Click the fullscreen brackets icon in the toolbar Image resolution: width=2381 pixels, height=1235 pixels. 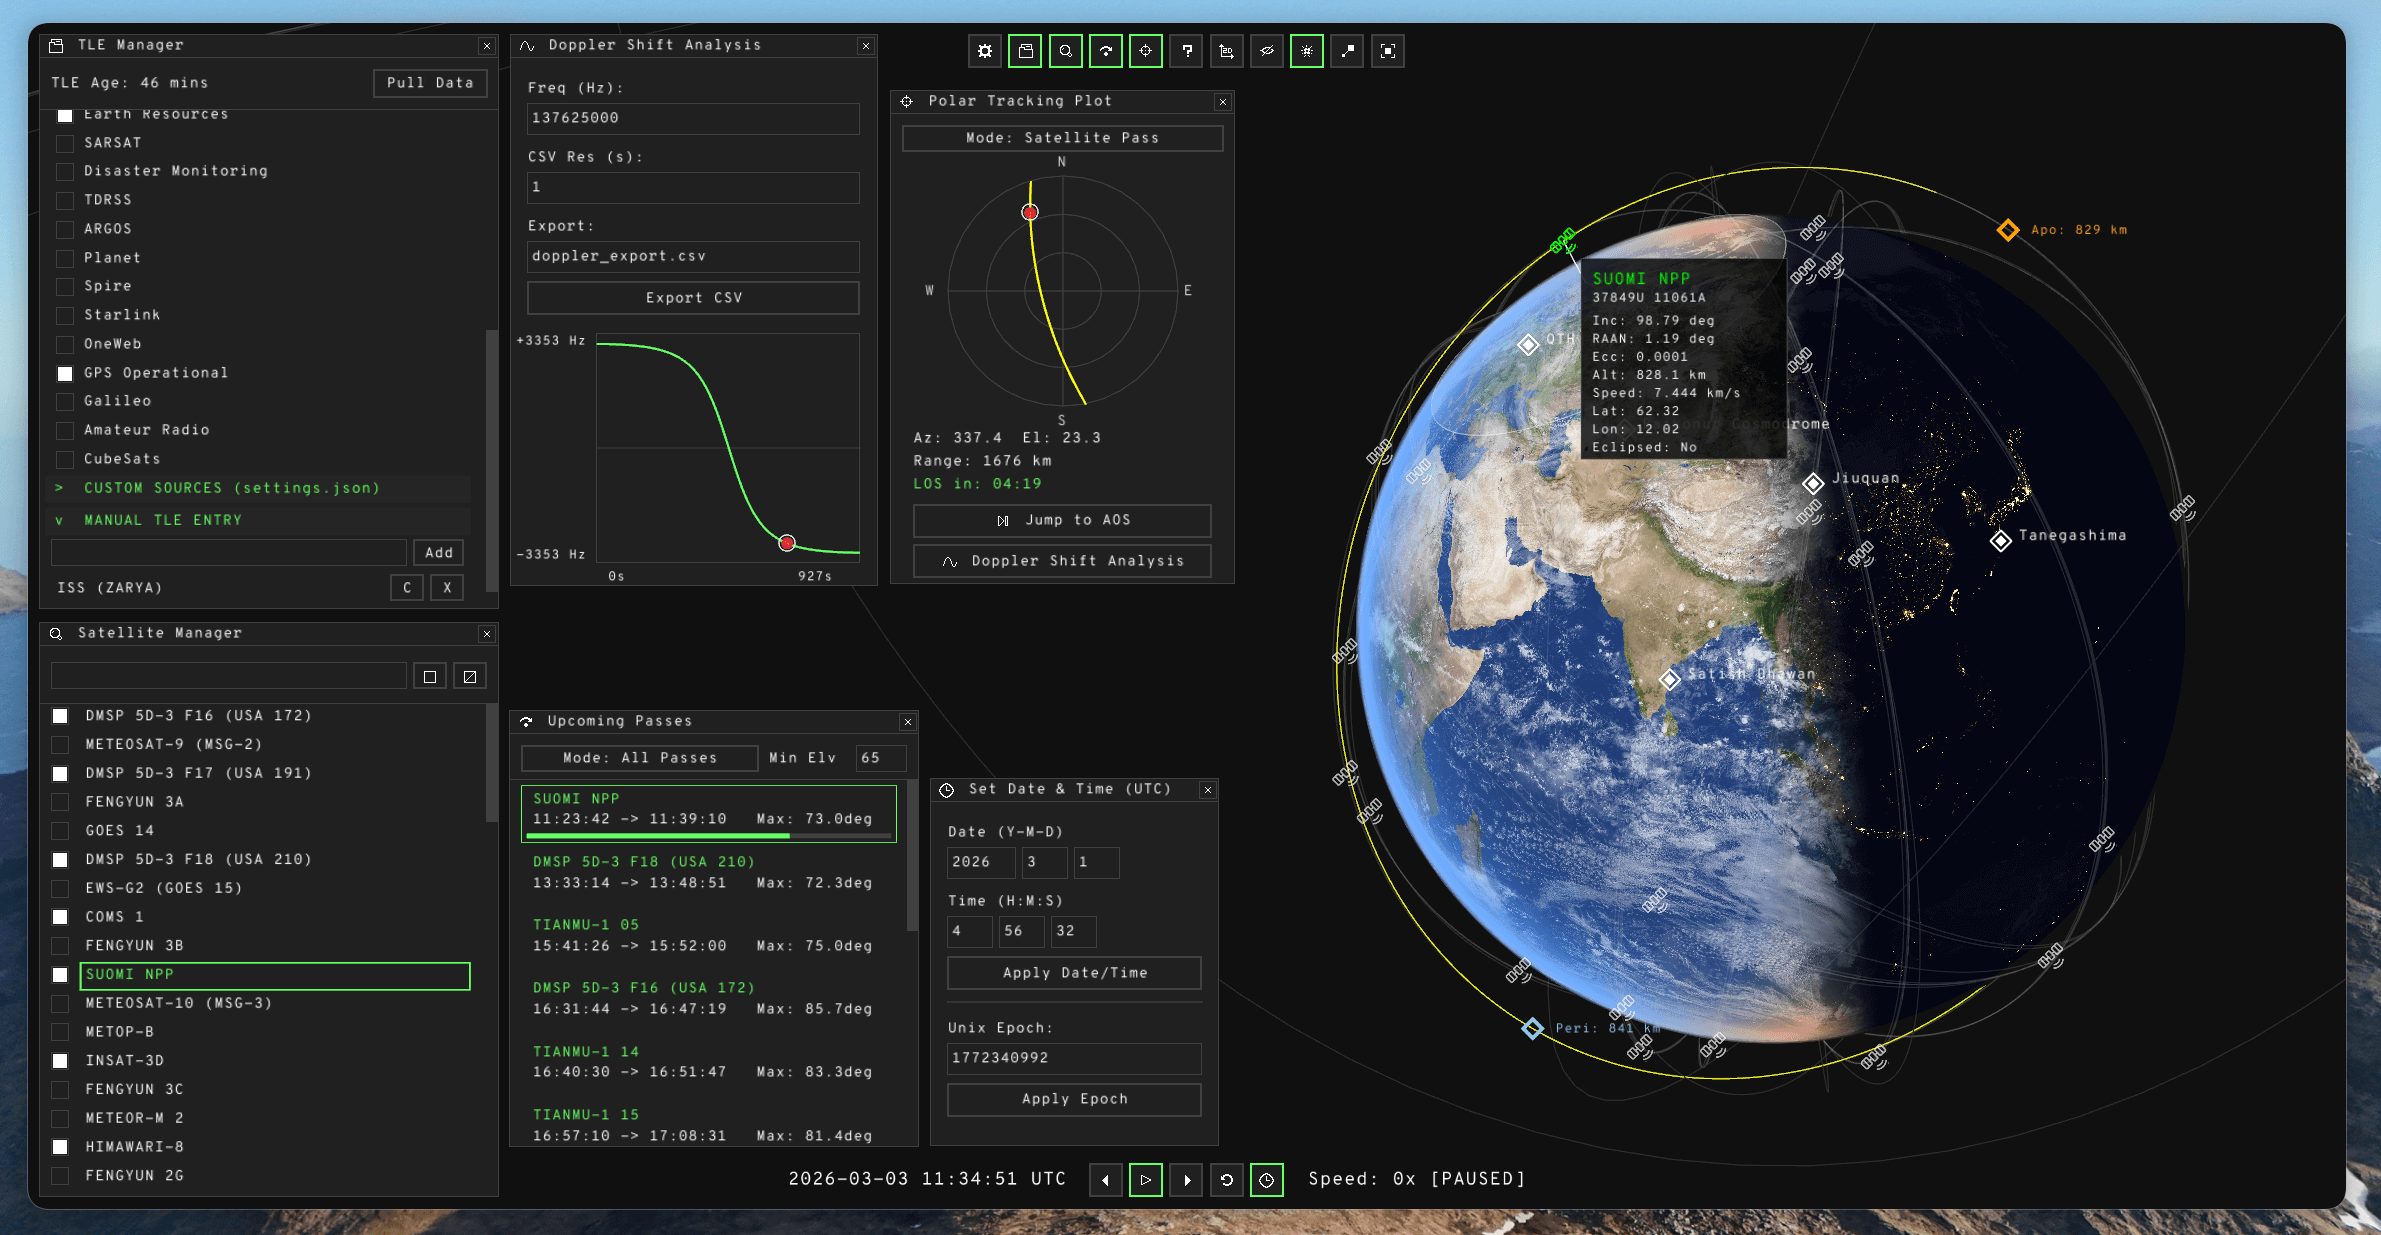pyautogui.click(x=1388, y=50)
